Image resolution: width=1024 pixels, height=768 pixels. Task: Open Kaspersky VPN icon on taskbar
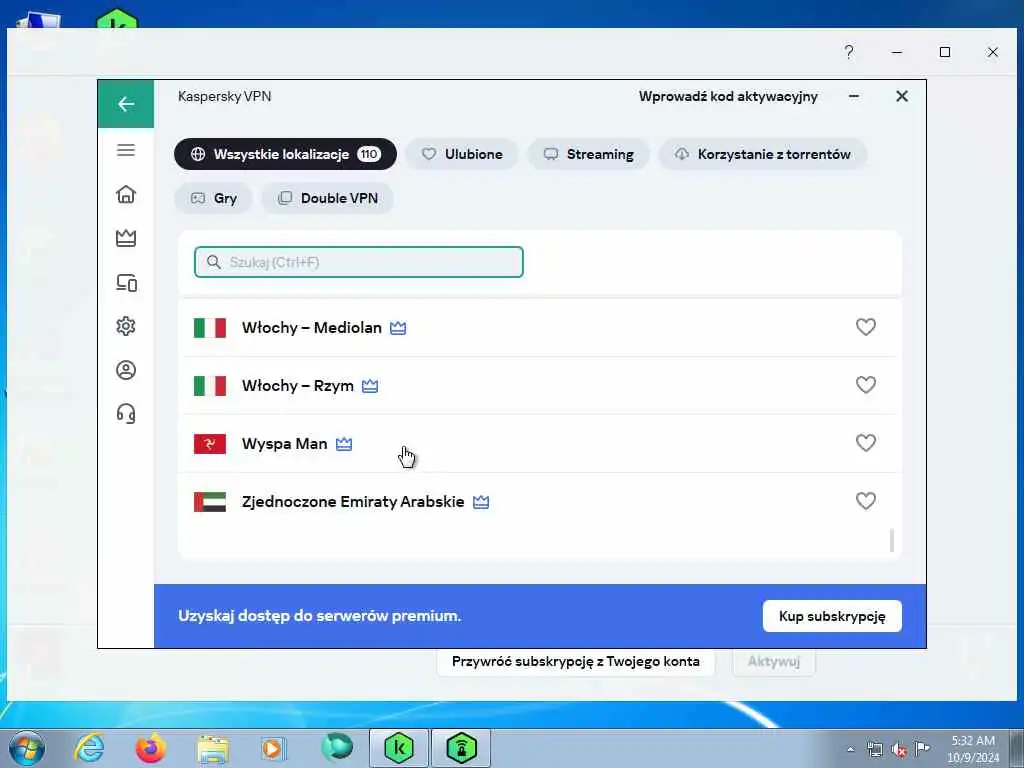(461, 748)
